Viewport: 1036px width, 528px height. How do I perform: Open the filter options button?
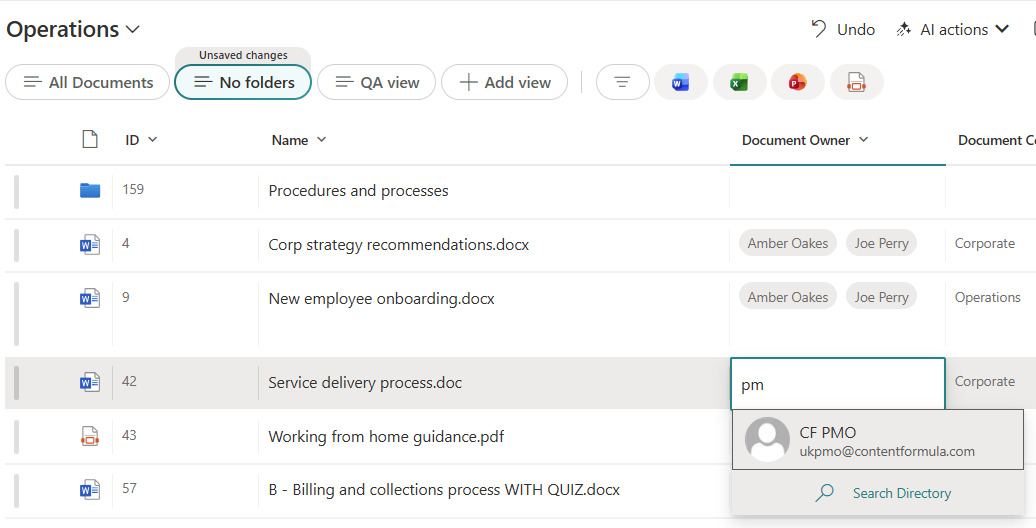[622, 83]
